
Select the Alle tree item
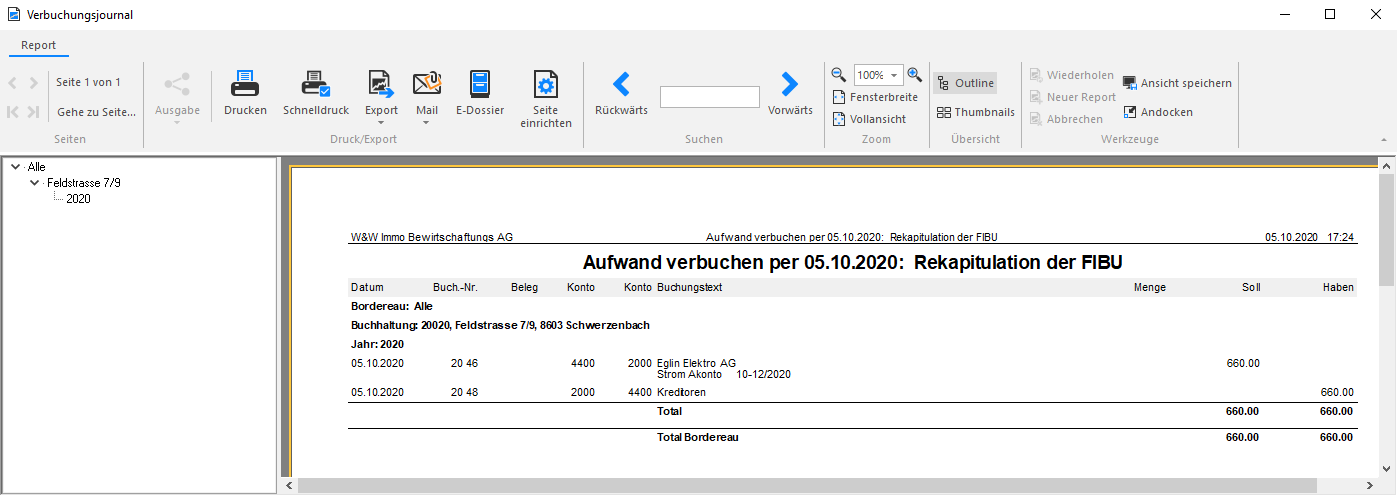pyautogui.click(x=37, y=167)
